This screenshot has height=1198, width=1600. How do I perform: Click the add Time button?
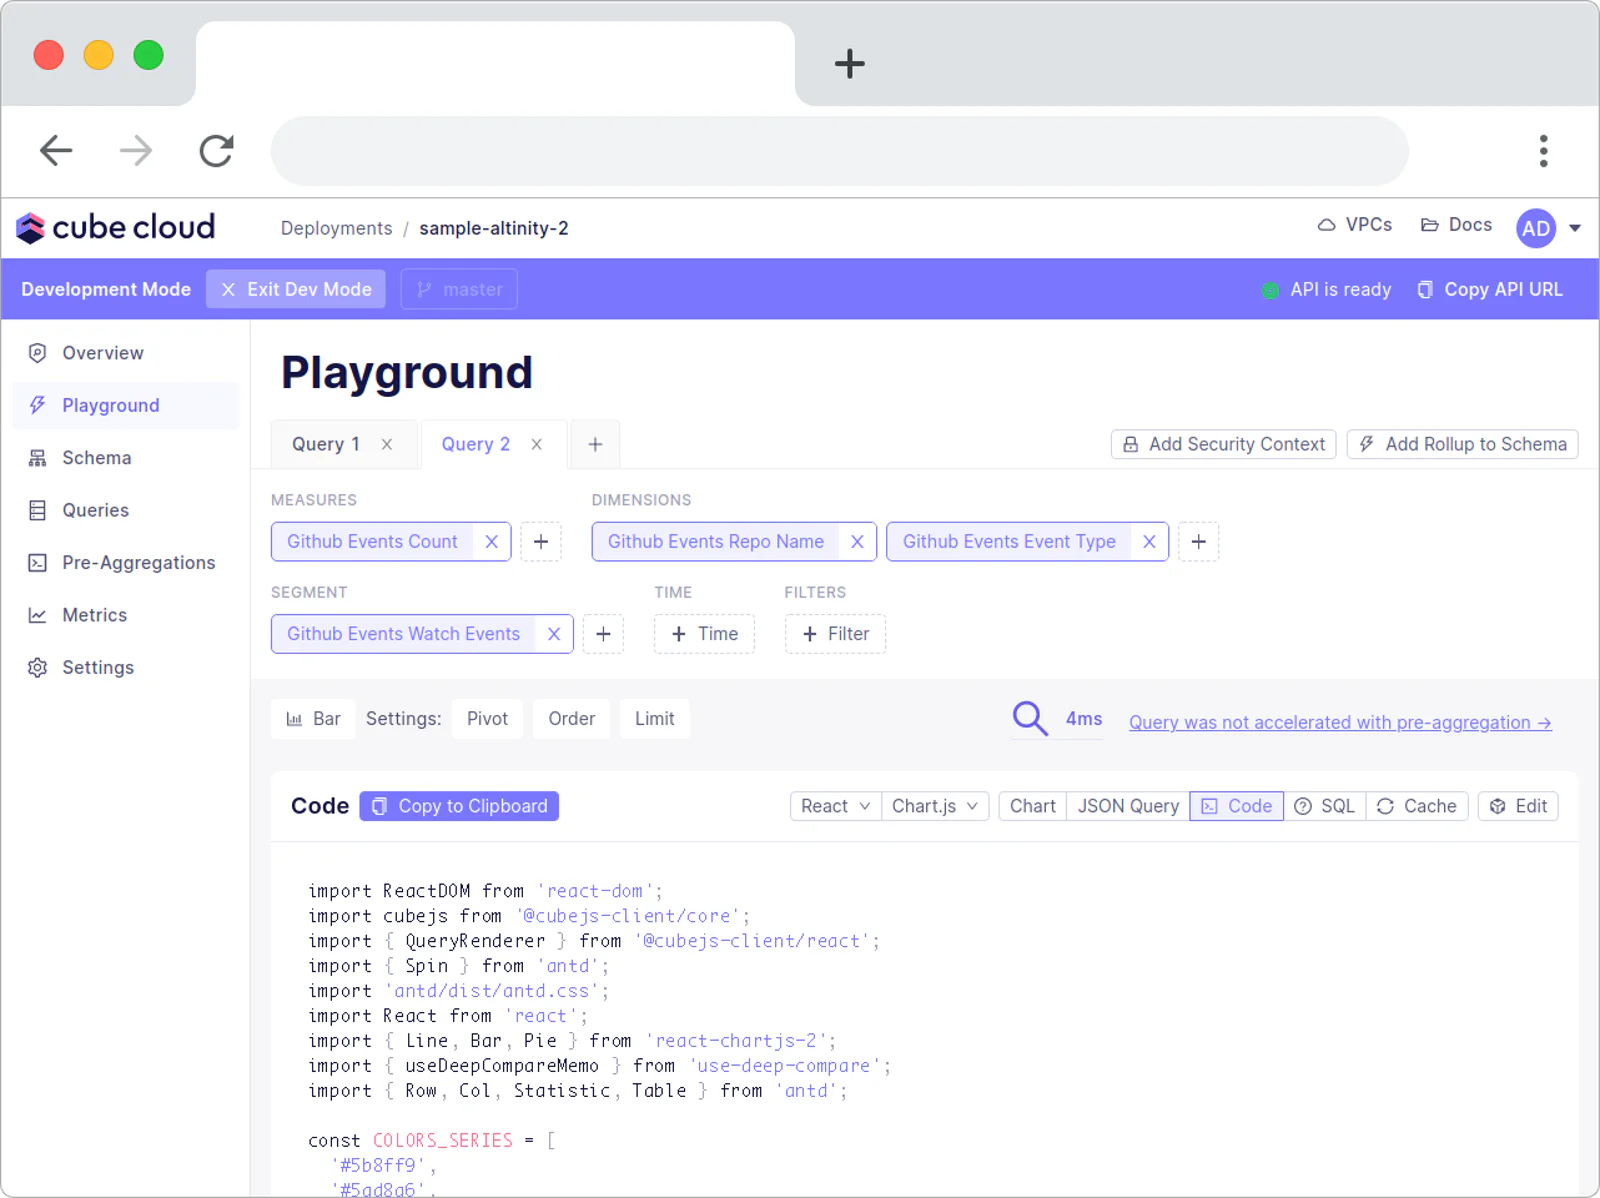pos(704,634)
